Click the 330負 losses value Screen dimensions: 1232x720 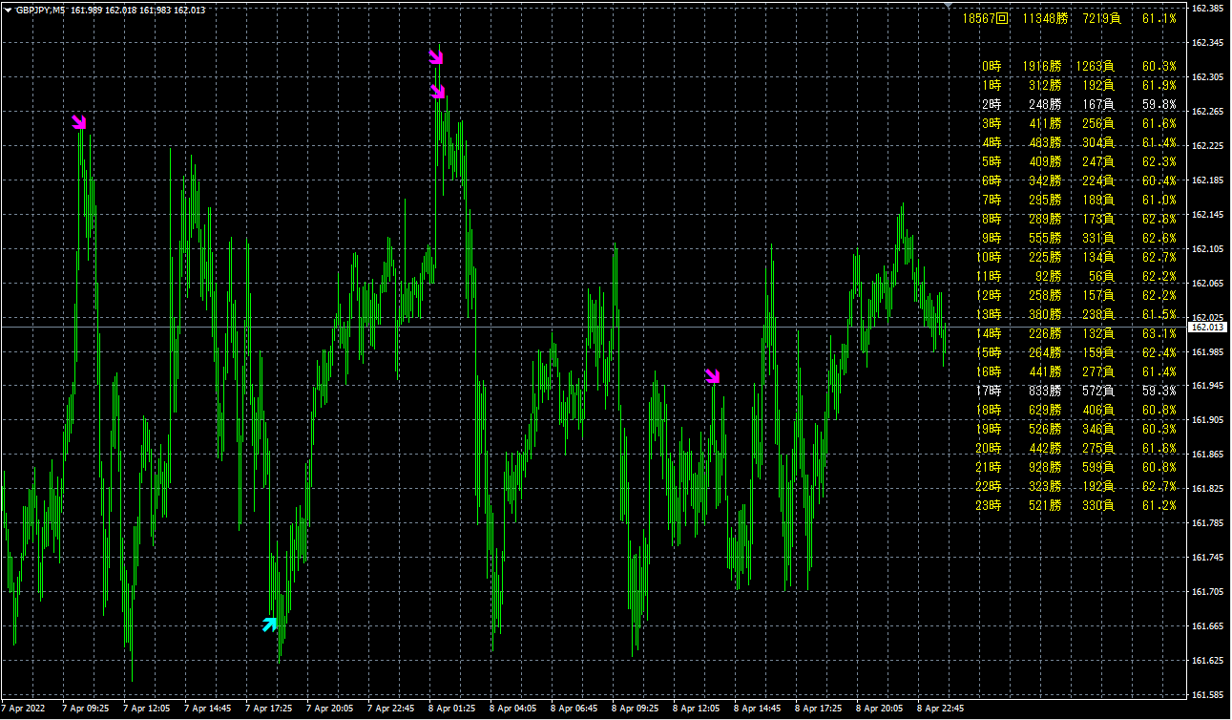click(x=1099, y=506)
